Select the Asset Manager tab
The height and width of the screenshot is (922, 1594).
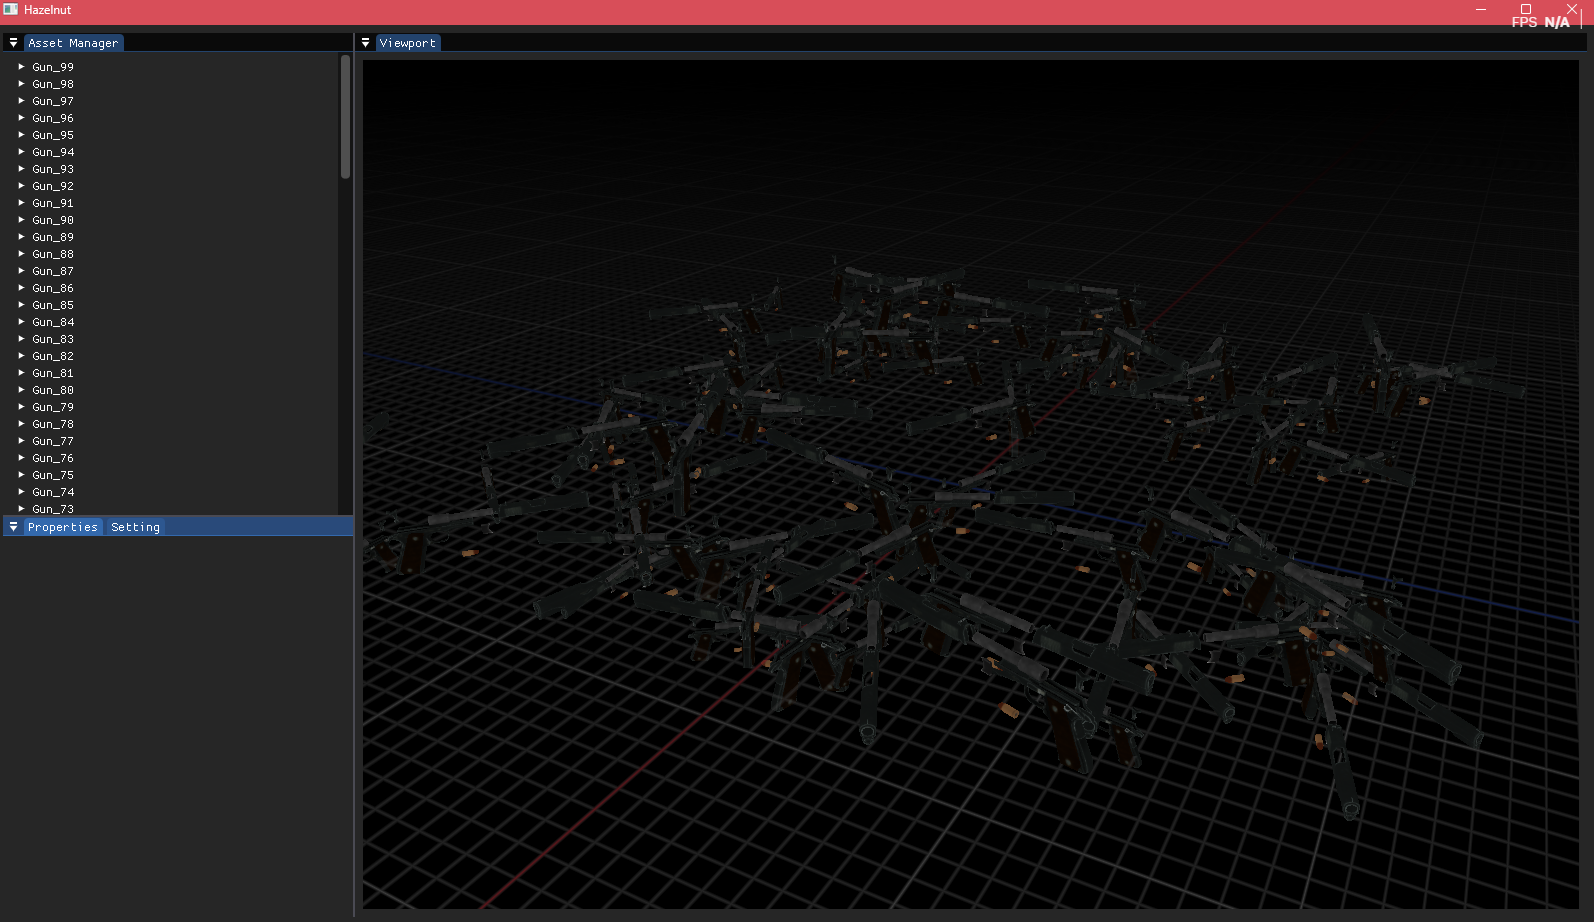(x=73, y=43)
